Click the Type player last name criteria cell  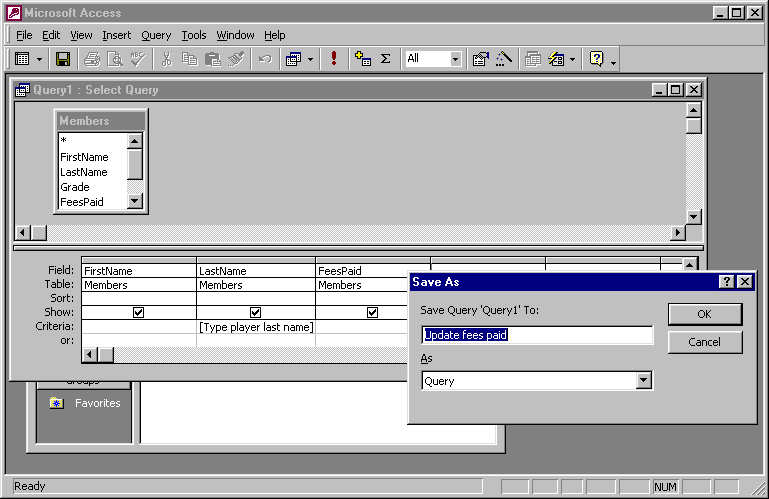(256, 327)
